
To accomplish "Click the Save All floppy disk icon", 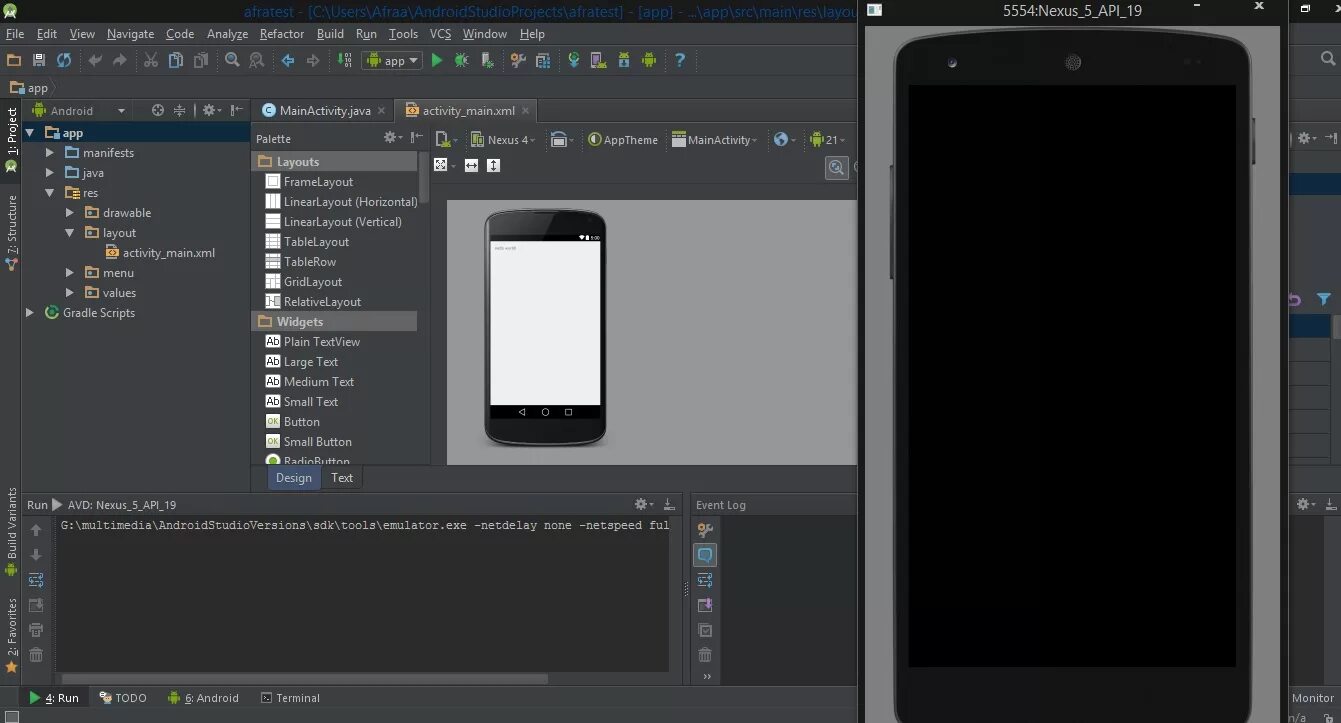I will pos(39,61).
